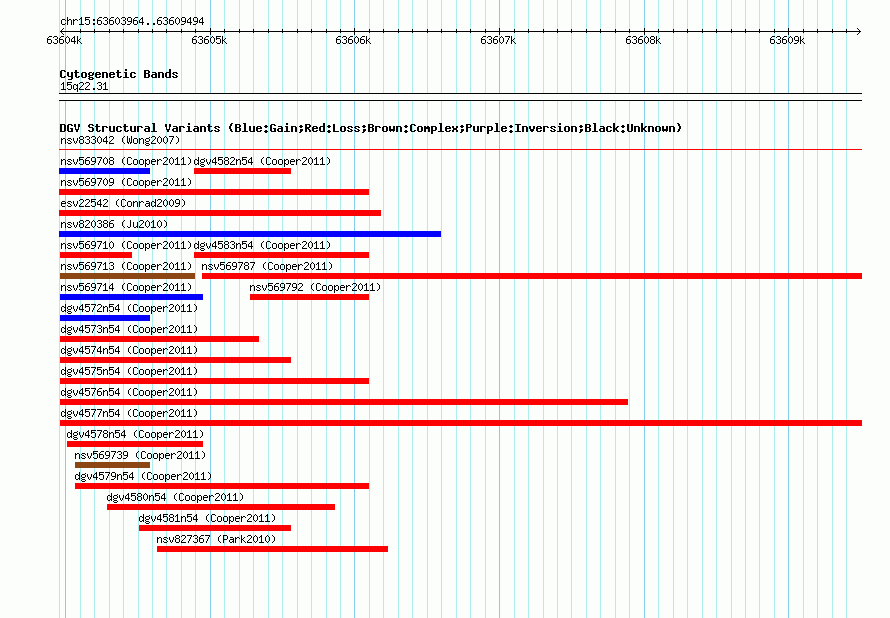This screenshot has width=890, height=618.
Task: Click the 63609k ruler label
Action: [787, 40]
